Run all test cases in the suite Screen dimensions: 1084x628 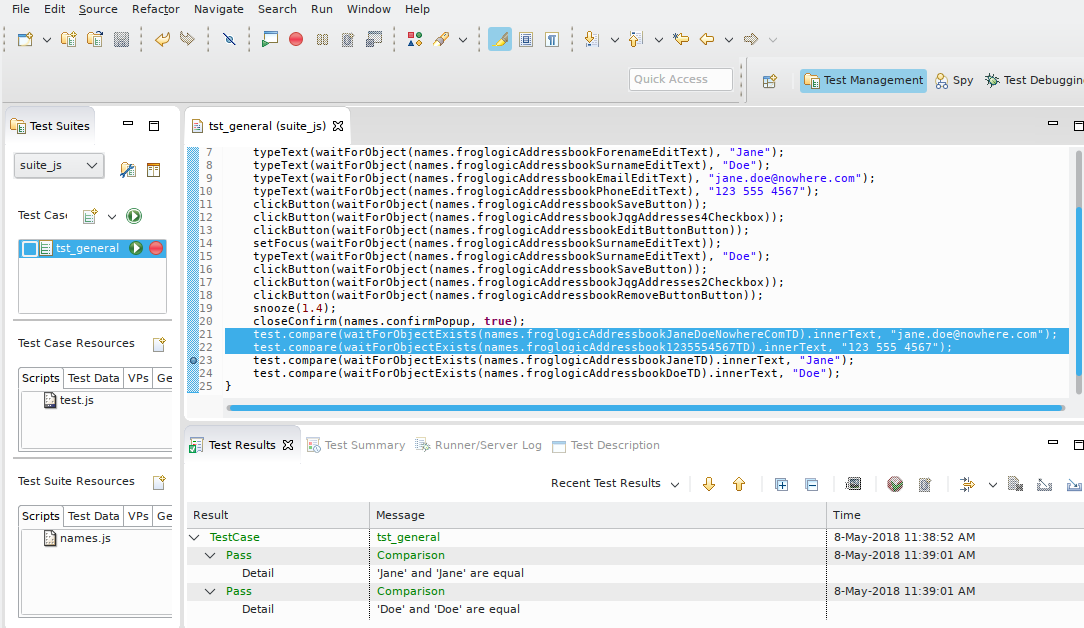pos(134,216)
